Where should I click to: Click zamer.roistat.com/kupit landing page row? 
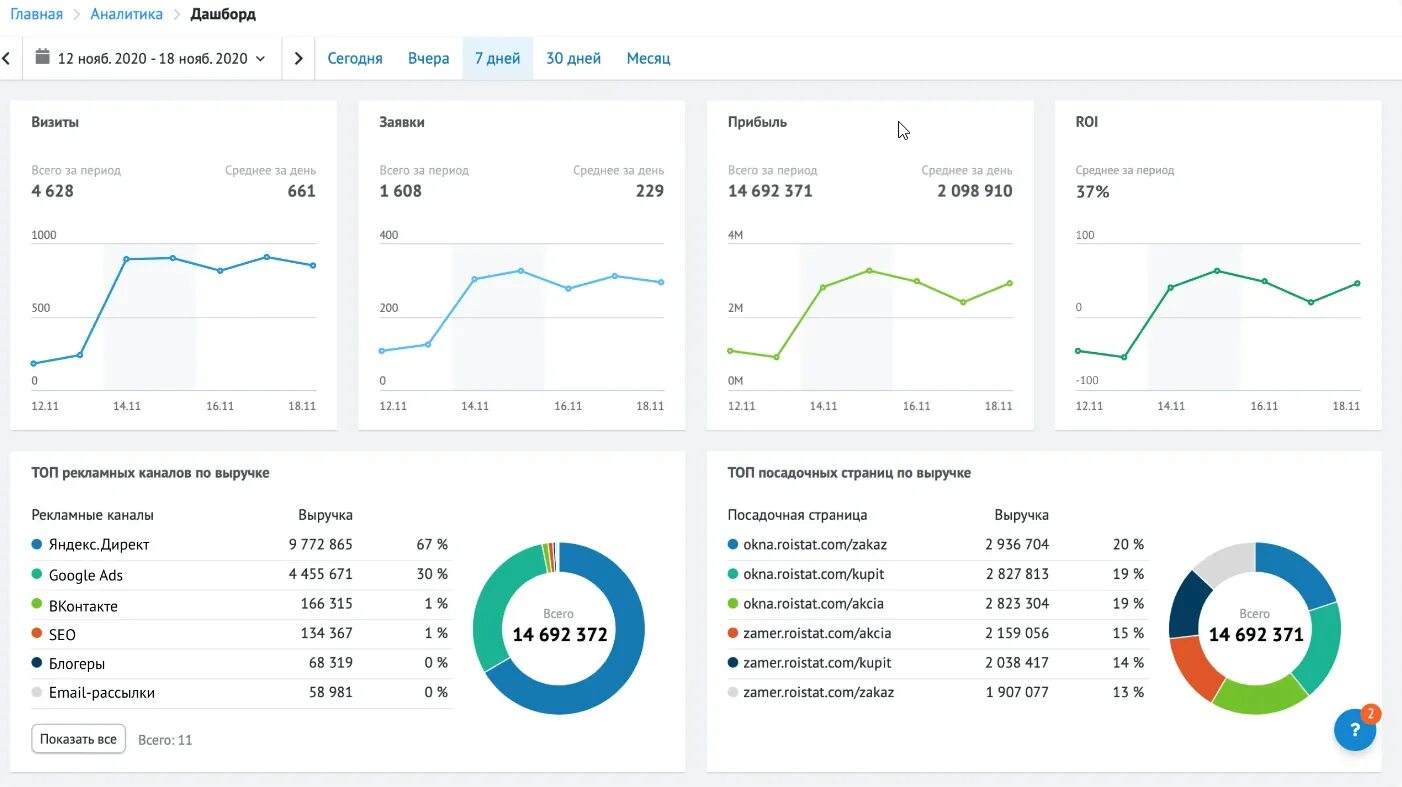pyautogui.click(x=936, y=662)
